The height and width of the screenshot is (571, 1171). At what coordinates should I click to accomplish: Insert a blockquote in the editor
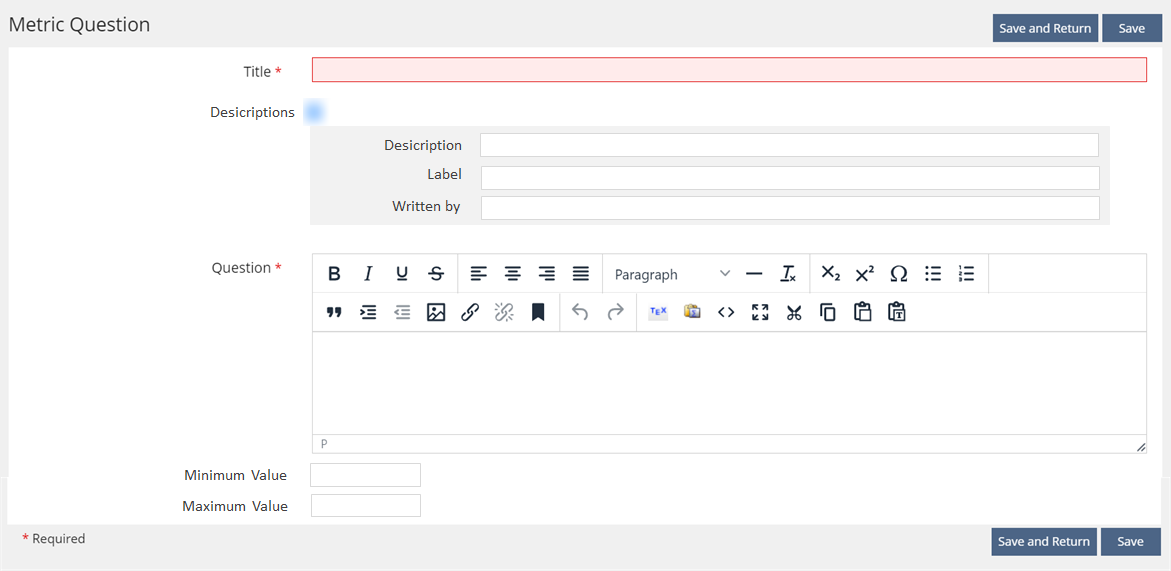334,313
